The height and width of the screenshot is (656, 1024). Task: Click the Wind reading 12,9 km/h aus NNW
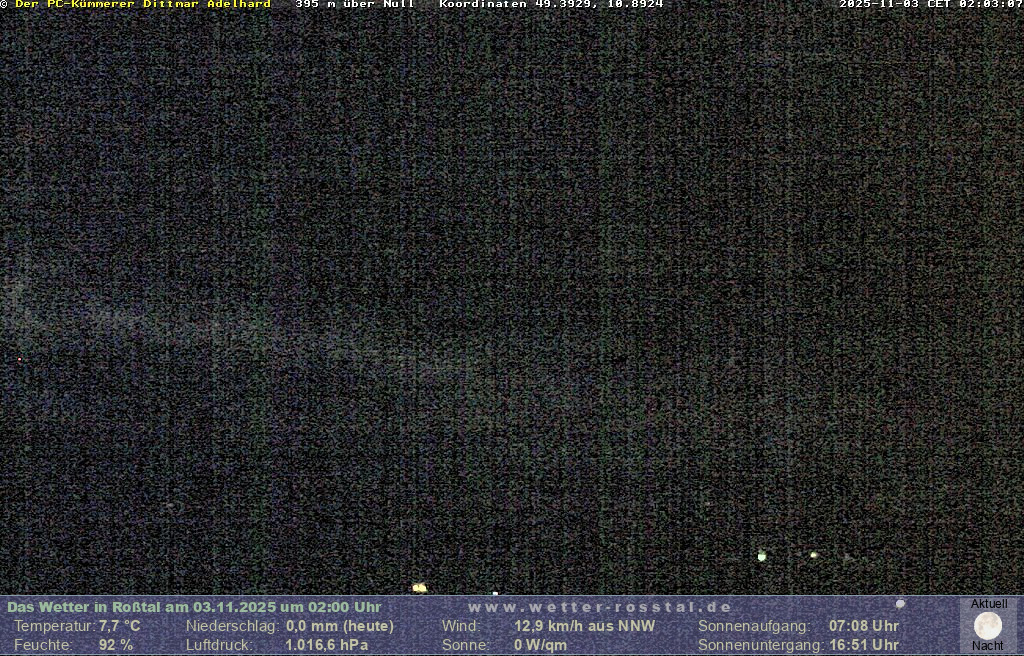click(585, 626)
